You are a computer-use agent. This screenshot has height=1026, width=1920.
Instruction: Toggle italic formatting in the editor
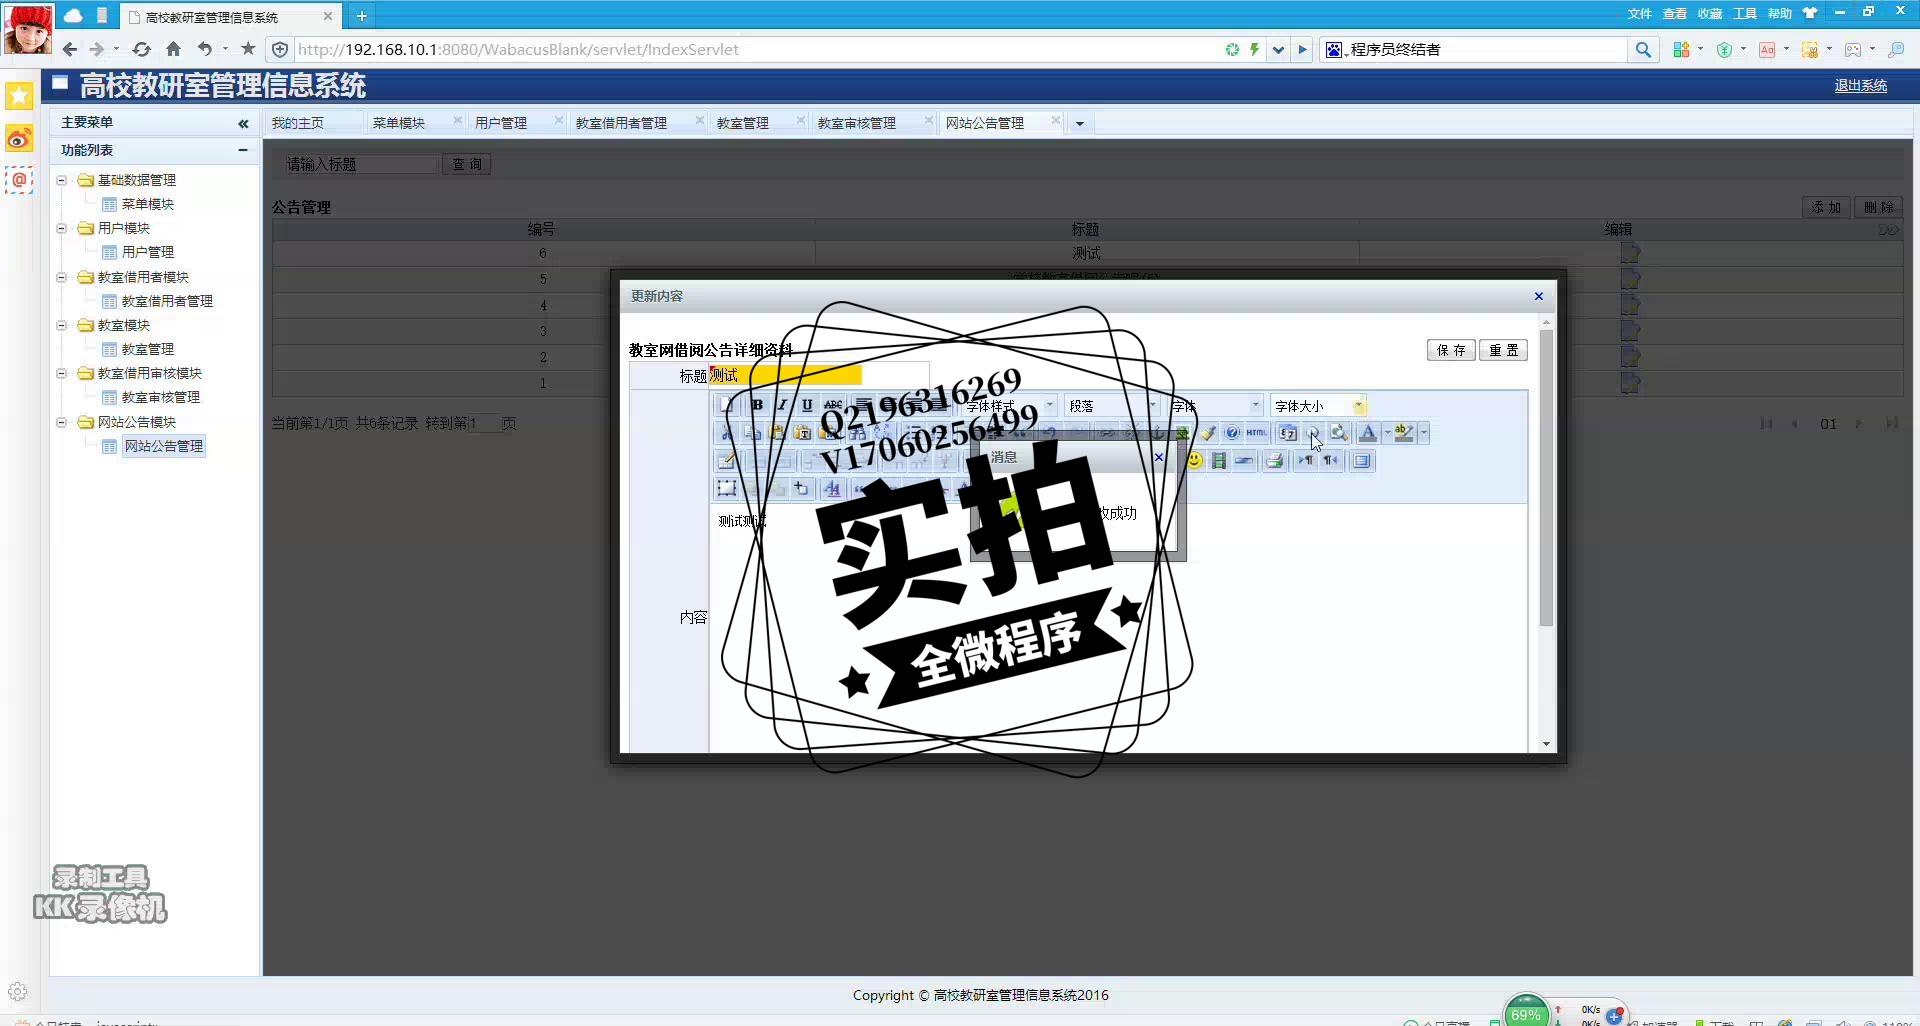tap(782, 405)
